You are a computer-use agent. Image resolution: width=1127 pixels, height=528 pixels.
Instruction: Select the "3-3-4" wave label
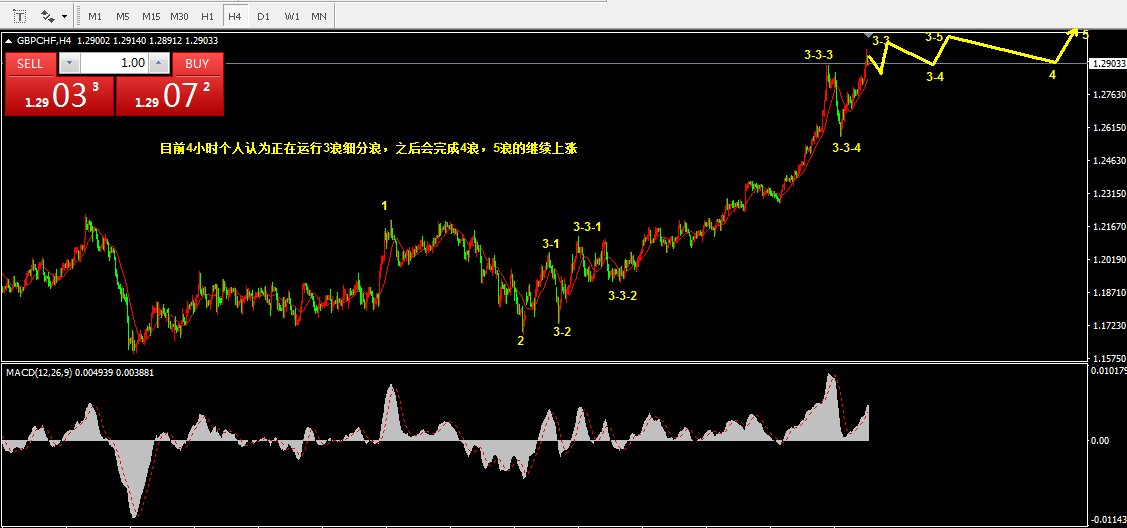[x=847, y=147]
